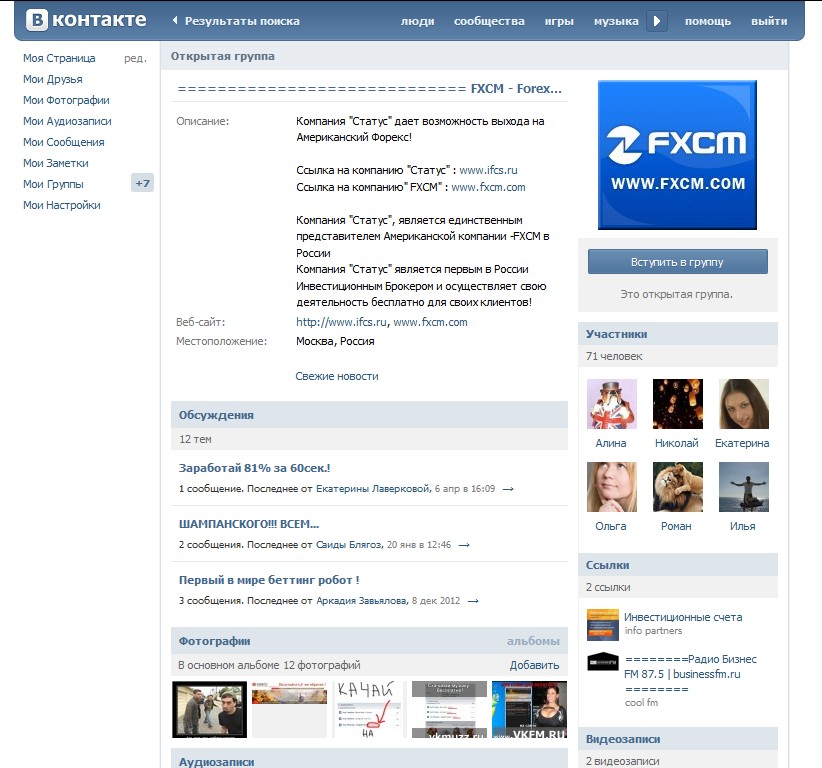Click the name link Екатерина
The image size is (822, 768).
(742, 443)
